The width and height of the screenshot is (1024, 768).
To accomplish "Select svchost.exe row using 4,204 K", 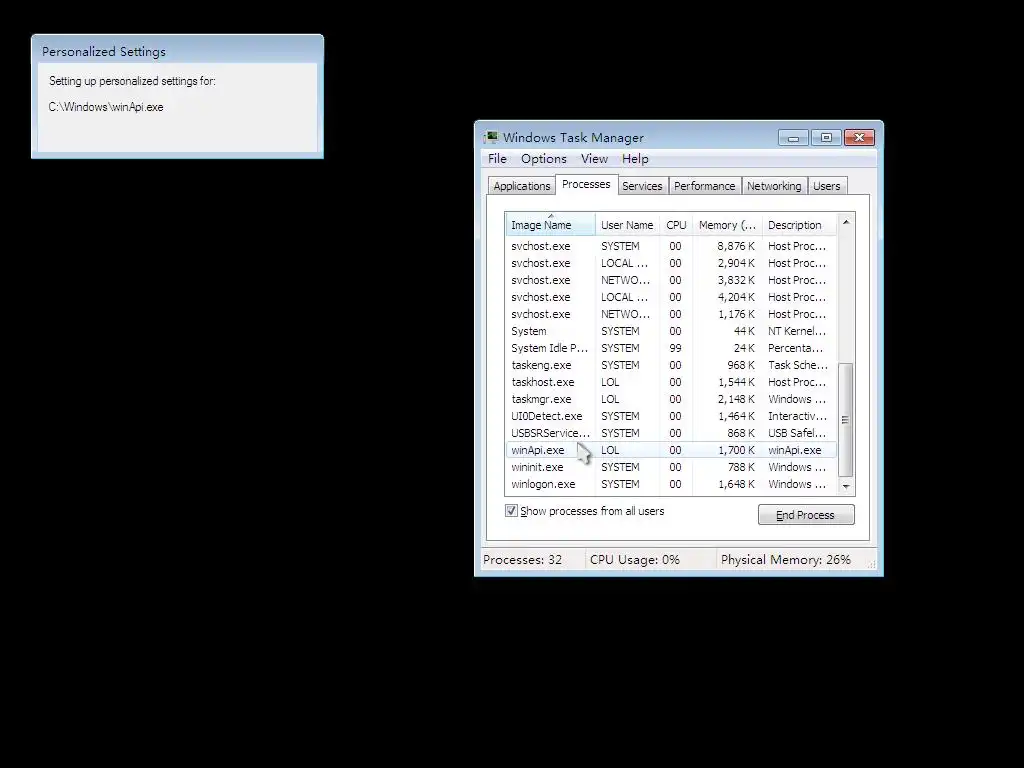I will point(671,297).
